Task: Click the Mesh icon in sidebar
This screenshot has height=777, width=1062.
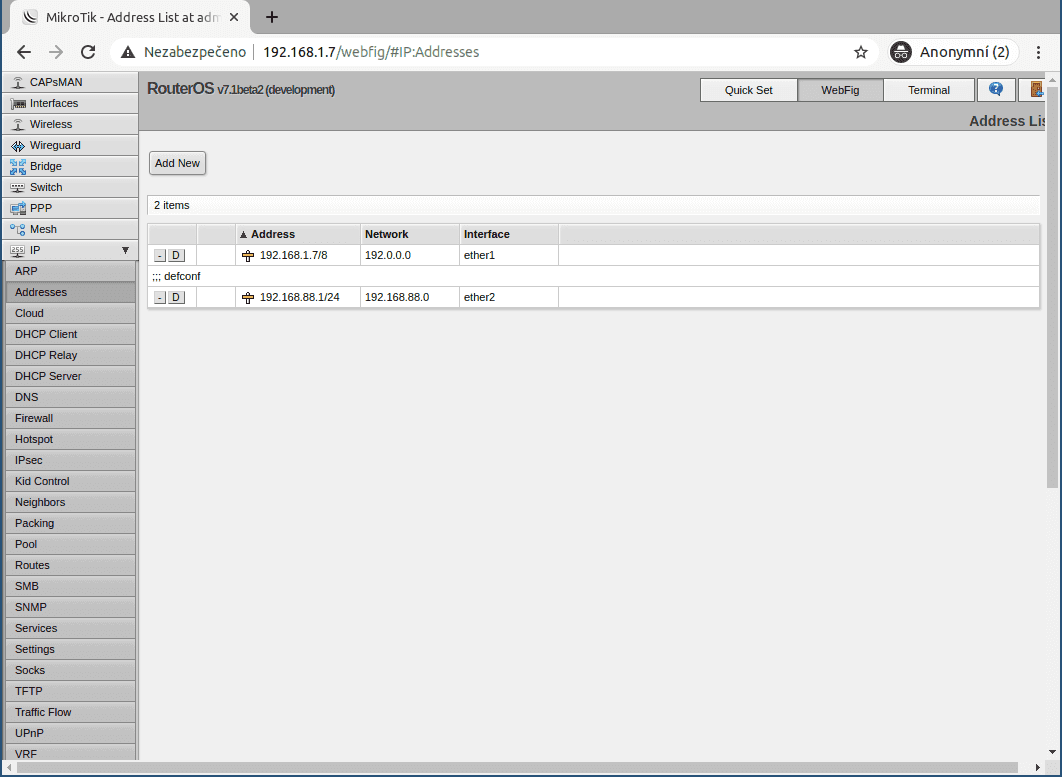Action: [x=18, y=230]
